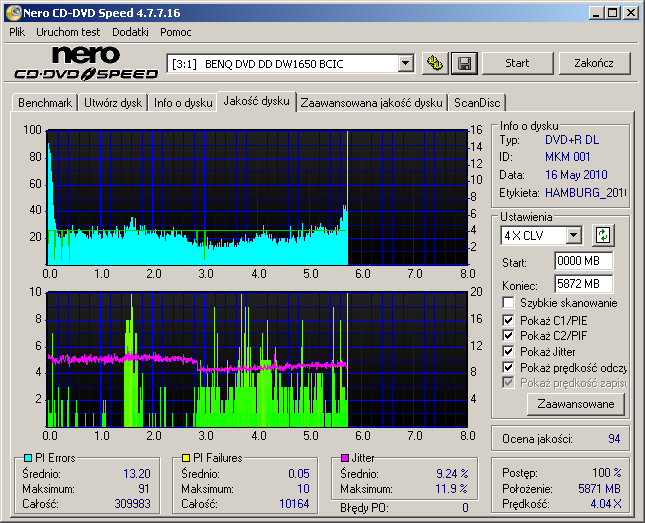Click PI Failures total value 10164
Viewport: 645px width, 523px height.
tap(294, 504)
